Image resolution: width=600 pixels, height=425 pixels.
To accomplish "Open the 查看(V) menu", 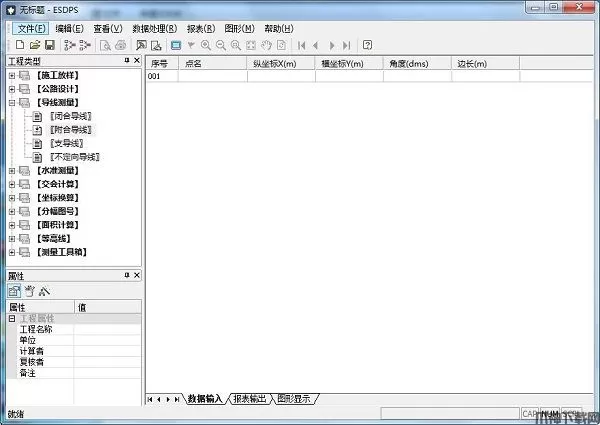I will tap(108, 28).
